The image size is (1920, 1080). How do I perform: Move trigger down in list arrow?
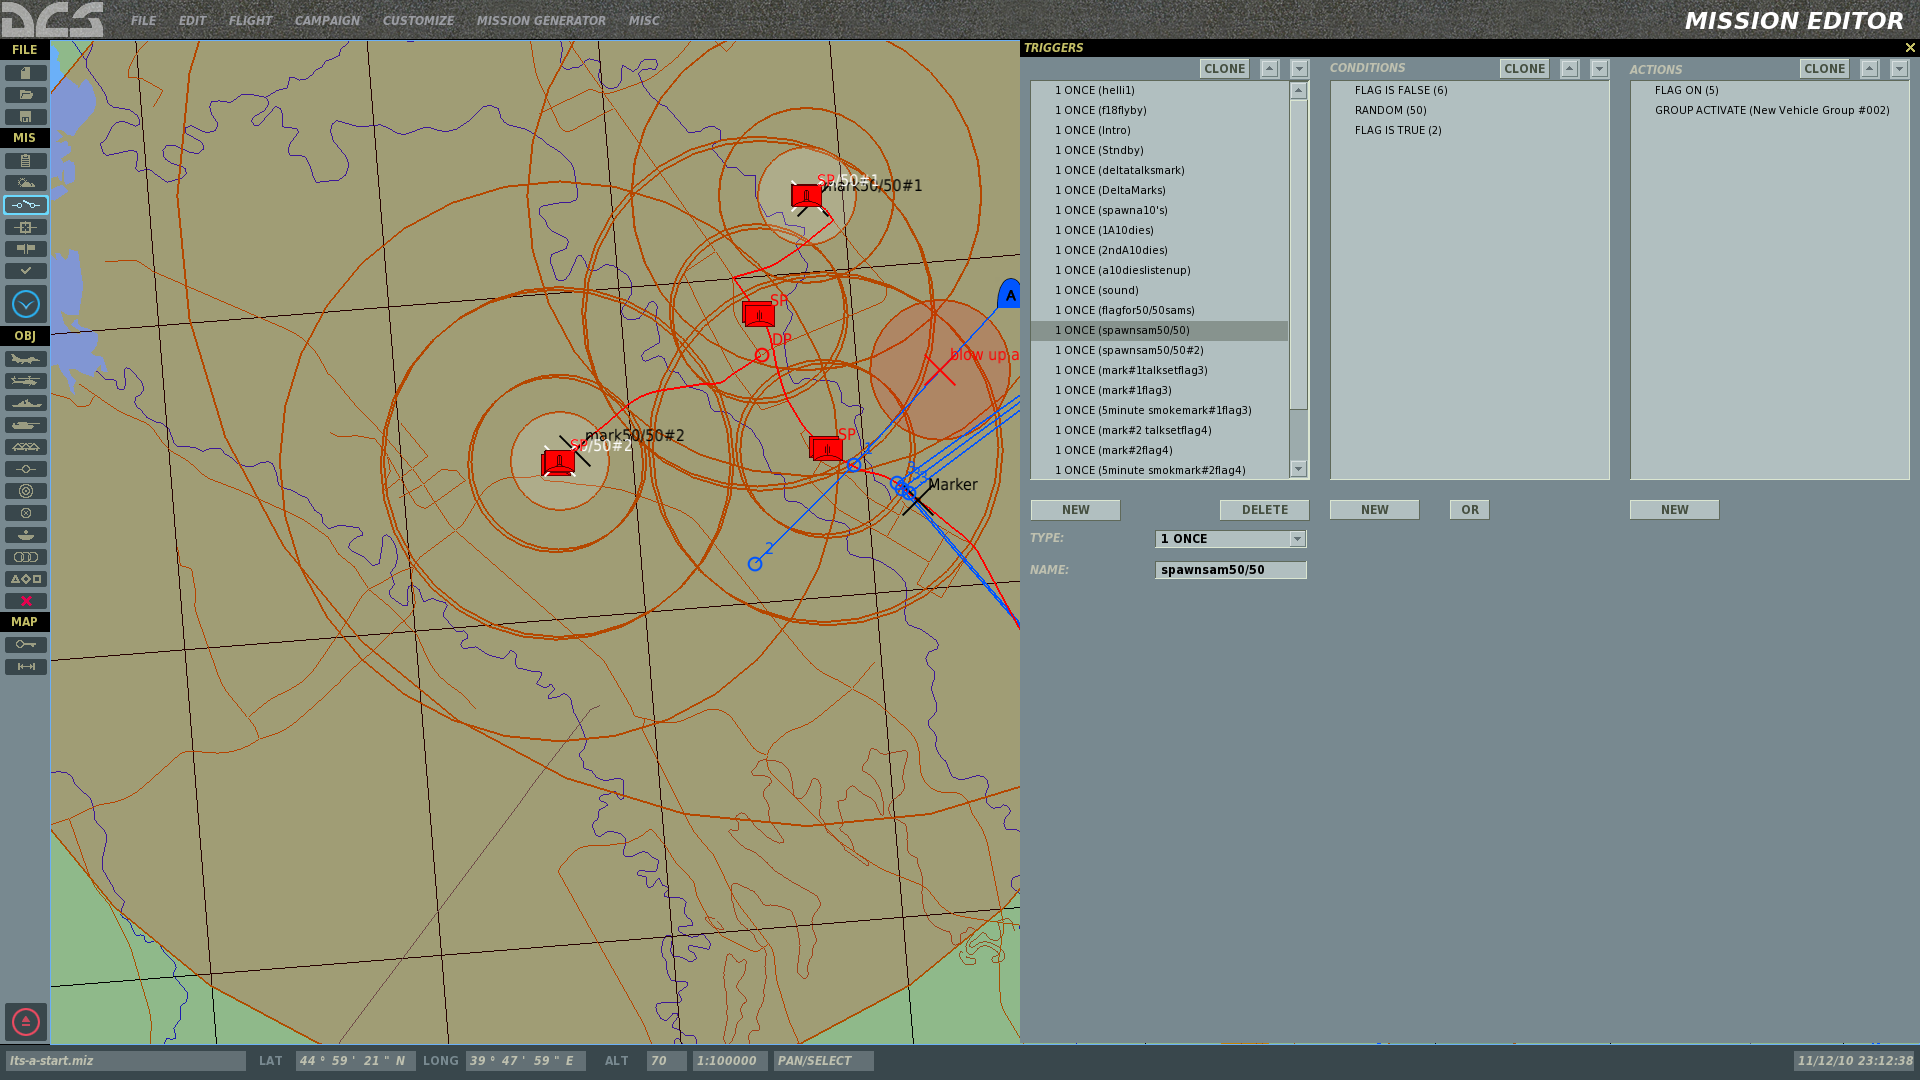point(1300,69)
